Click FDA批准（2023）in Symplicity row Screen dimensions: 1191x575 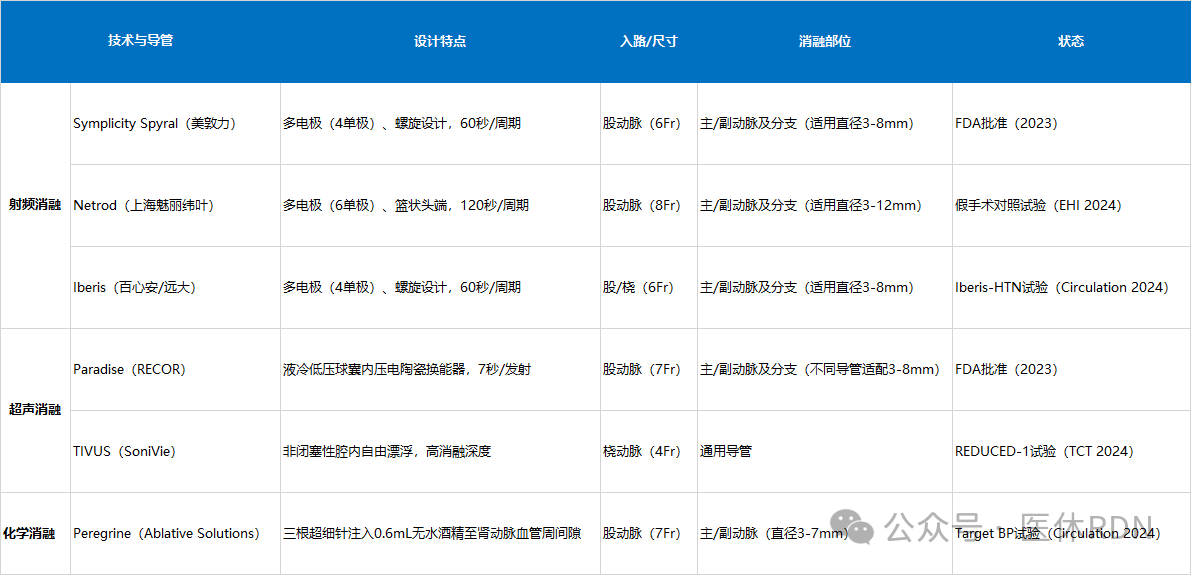(x=1071, y=124)
